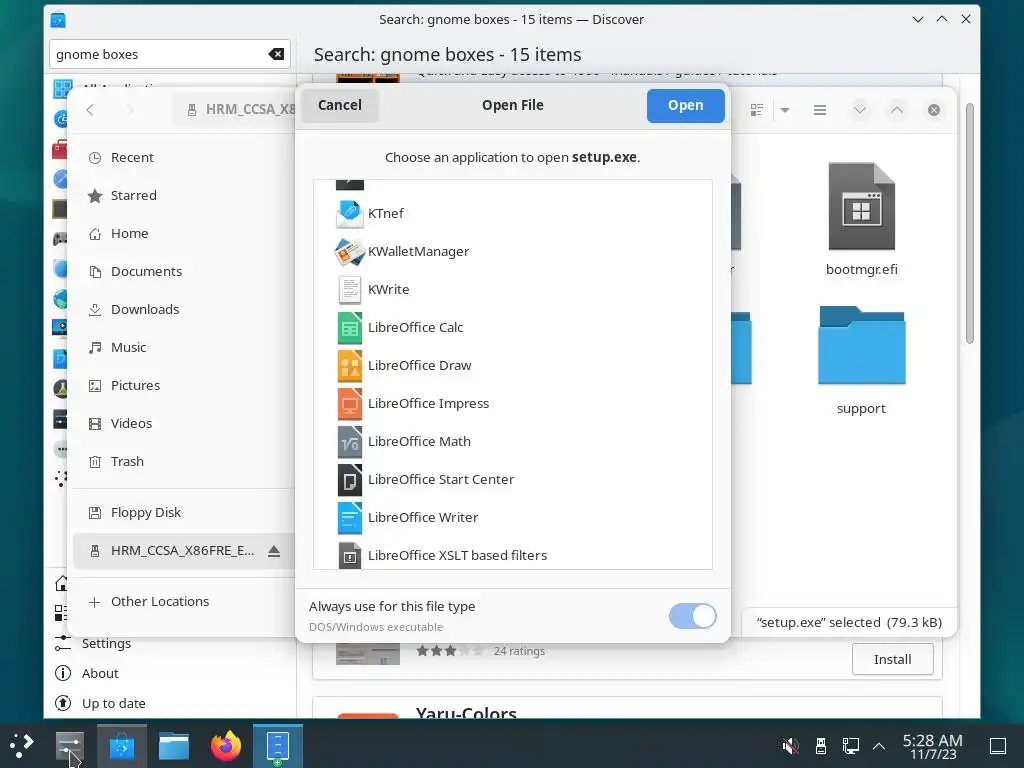Eject the HRM_CCSA_X86FRE volume
Image resolution: width=1024 pixels, height=768 pixels.
point(274,551)
